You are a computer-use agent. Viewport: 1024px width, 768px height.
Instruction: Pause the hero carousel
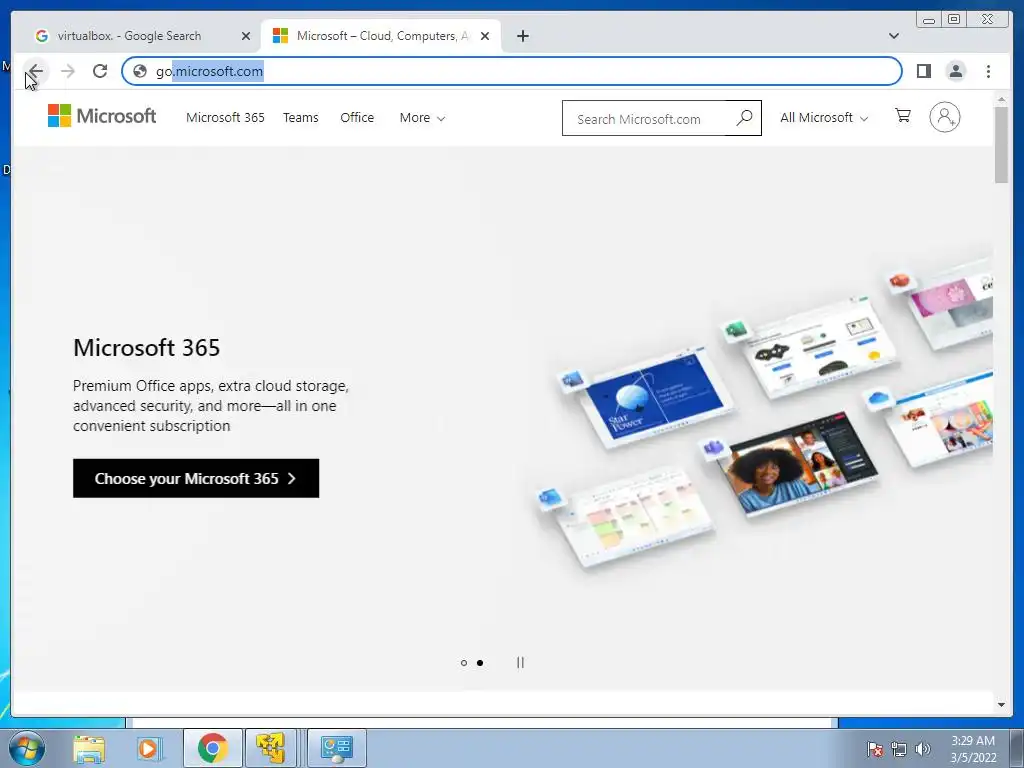(520, 662)
